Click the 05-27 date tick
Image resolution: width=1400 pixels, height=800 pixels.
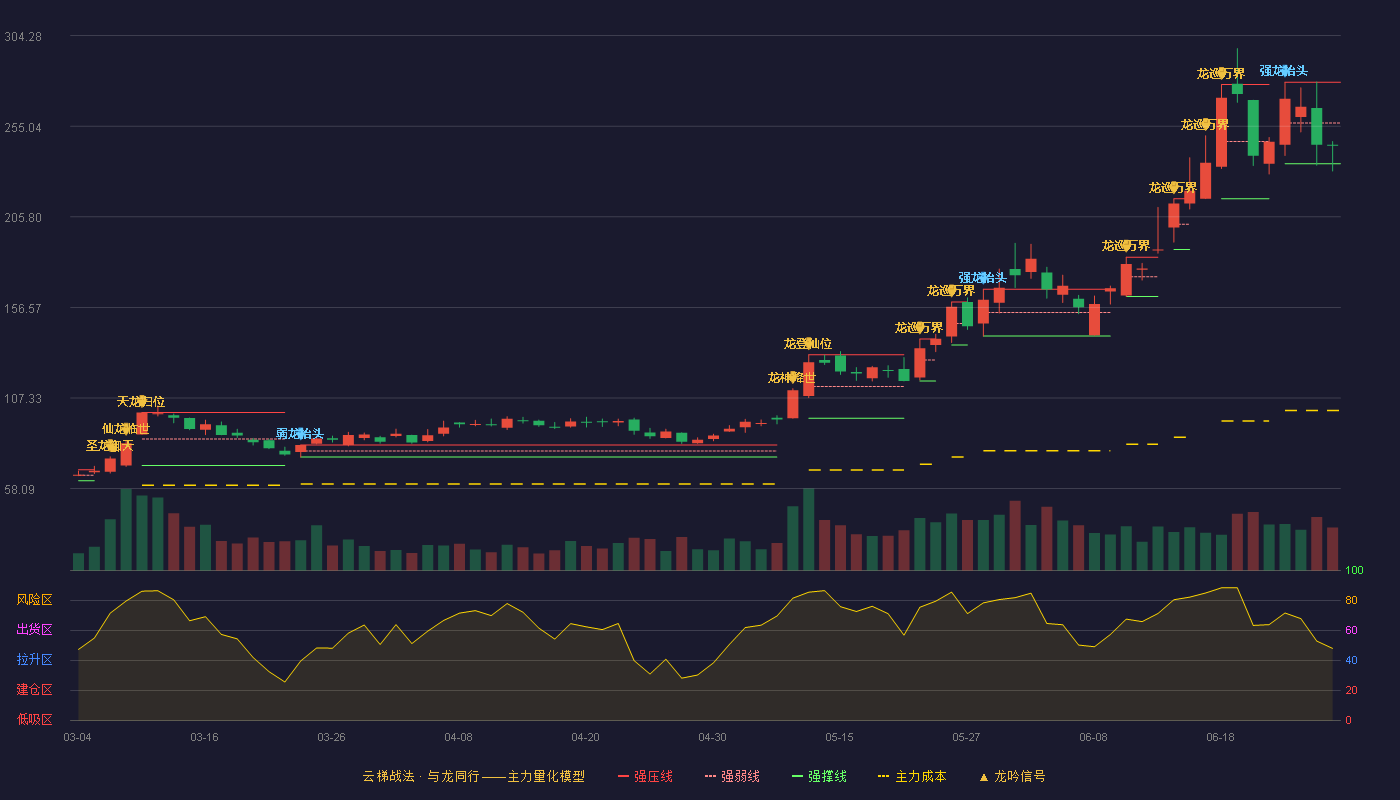point(966,737)
